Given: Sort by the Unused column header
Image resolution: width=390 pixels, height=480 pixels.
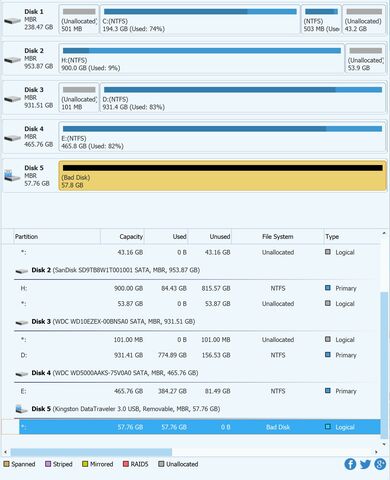Looking at the screenshot, I should click(x=210, y=237).
